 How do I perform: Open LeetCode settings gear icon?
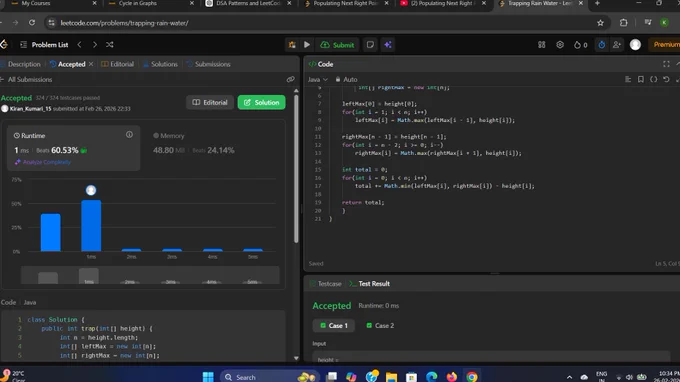click(x=560, y=45)
